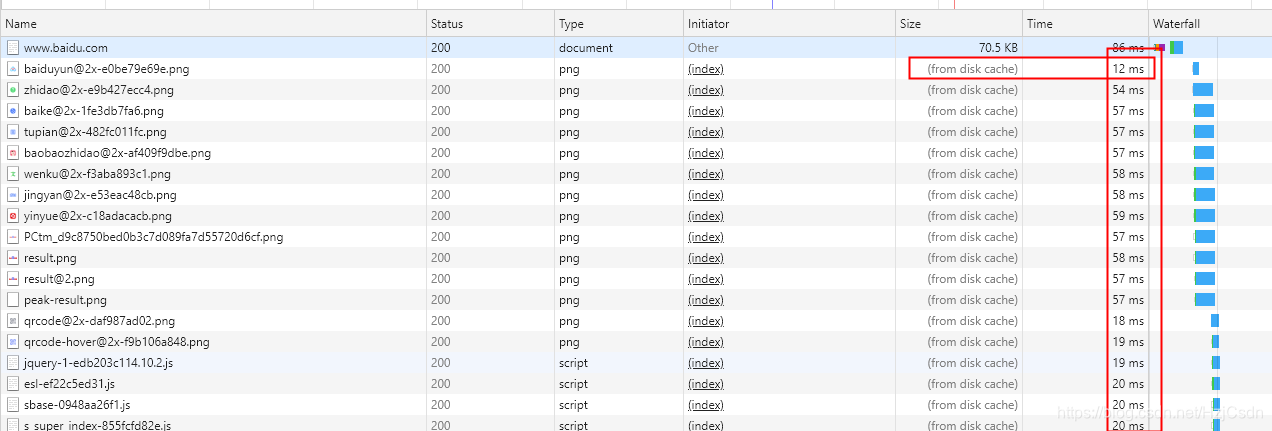Screen dimensions: 1272x431
Task: Click the file icon beside peak-result.png
Action: click(x=13, y=300)
